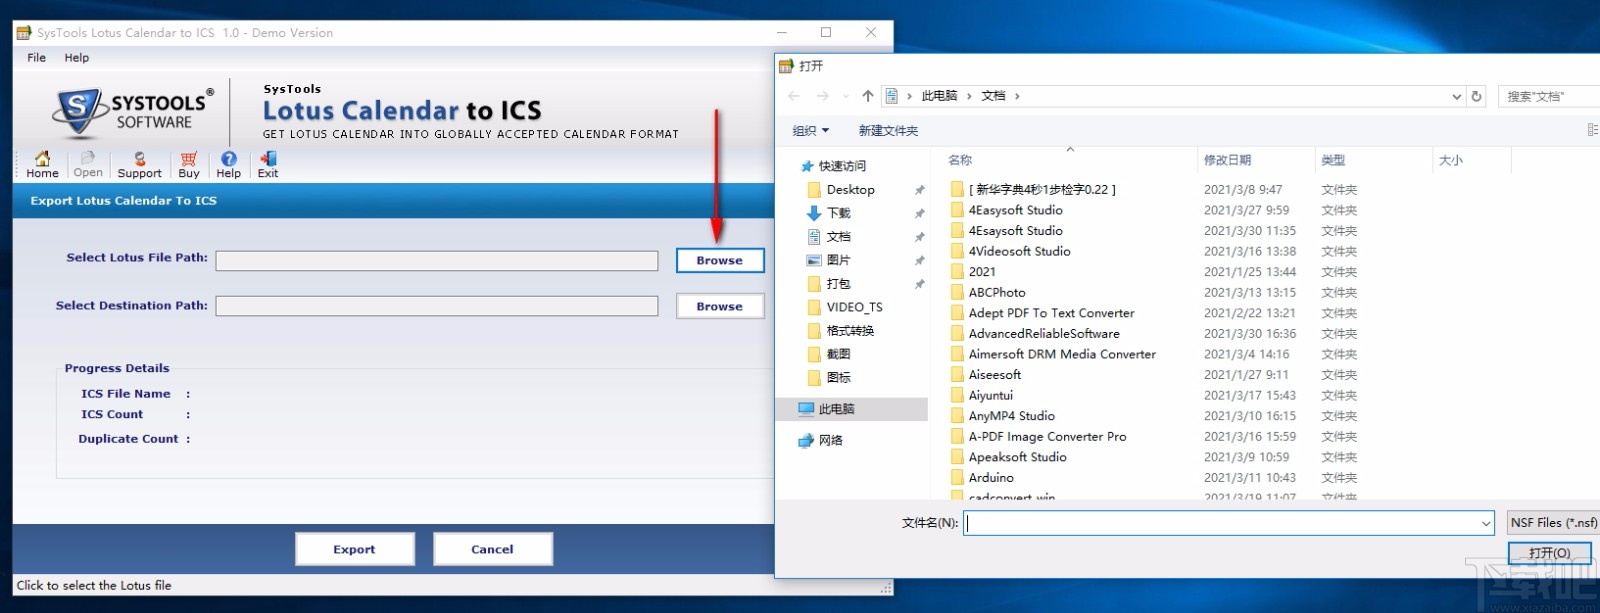Viewport: 1600px width, 613px height.
Task: Select the AdvancedReliableSoftware folder
Action: (1044, 334)
